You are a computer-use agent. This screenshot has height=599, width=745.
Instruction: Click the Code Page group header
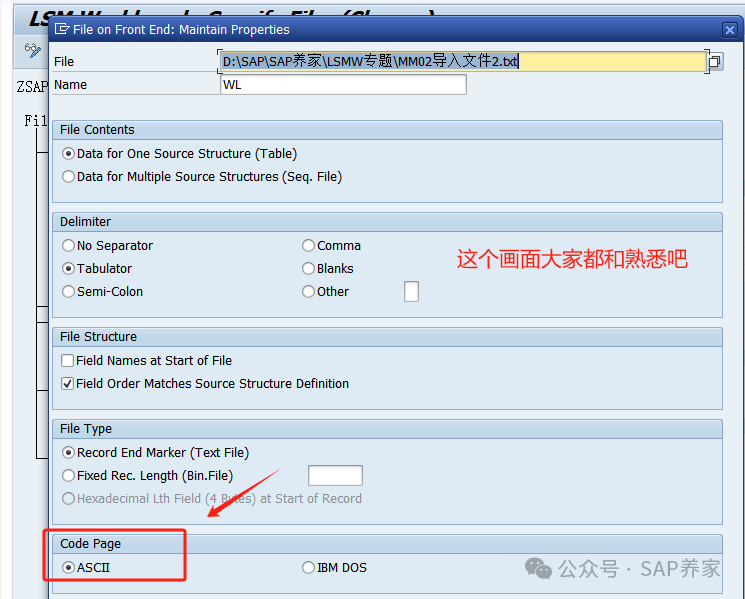point(387,544)
